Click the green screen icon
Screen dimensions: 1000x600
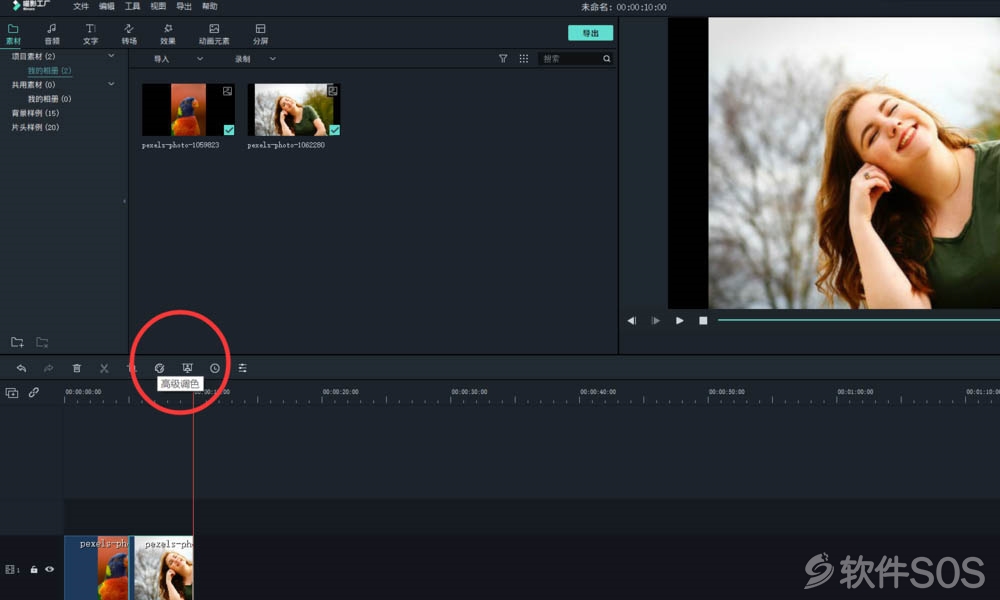(187, 368)
